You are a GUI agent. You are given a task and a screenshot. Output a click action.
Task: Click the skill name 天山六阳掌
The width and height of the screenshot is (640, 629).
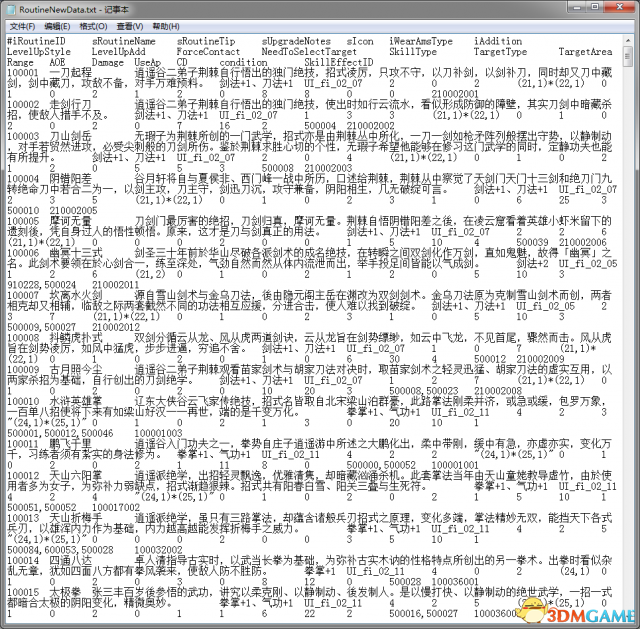[x=76, y=476]
